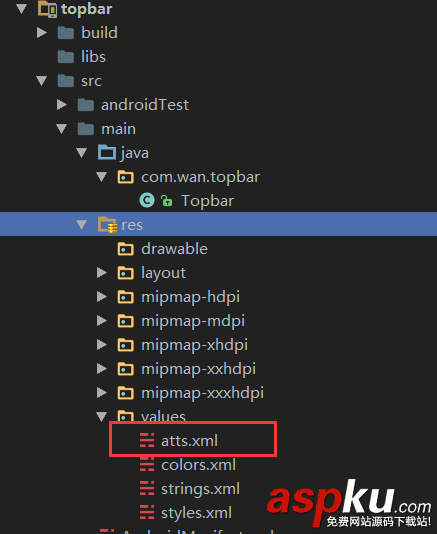Image resolution: width=437 pixels, height=534 pixels.
Task: Click the atts.xml file icon
Action: click(x=147, y=440)
